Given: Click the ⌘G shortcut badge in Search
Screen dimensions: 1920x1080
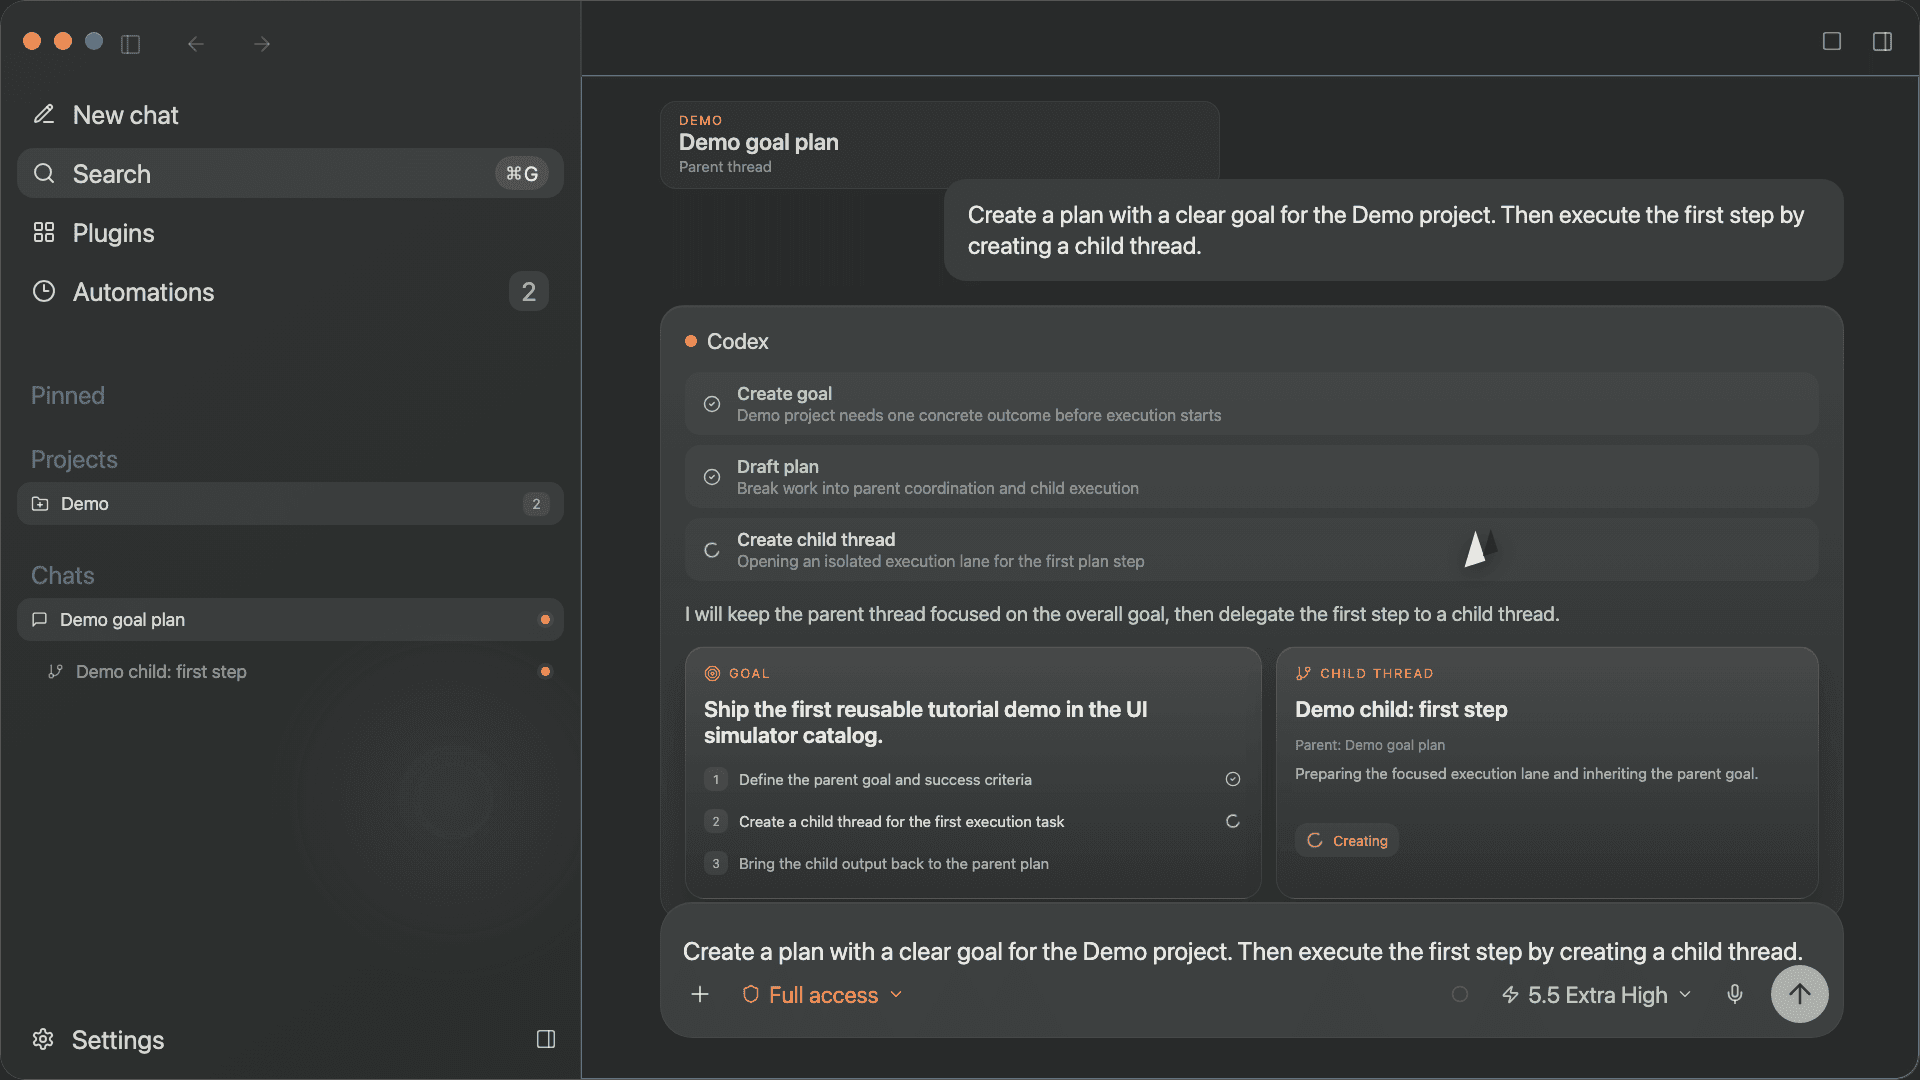Looking at the screenshot, I should pos(522,173).
